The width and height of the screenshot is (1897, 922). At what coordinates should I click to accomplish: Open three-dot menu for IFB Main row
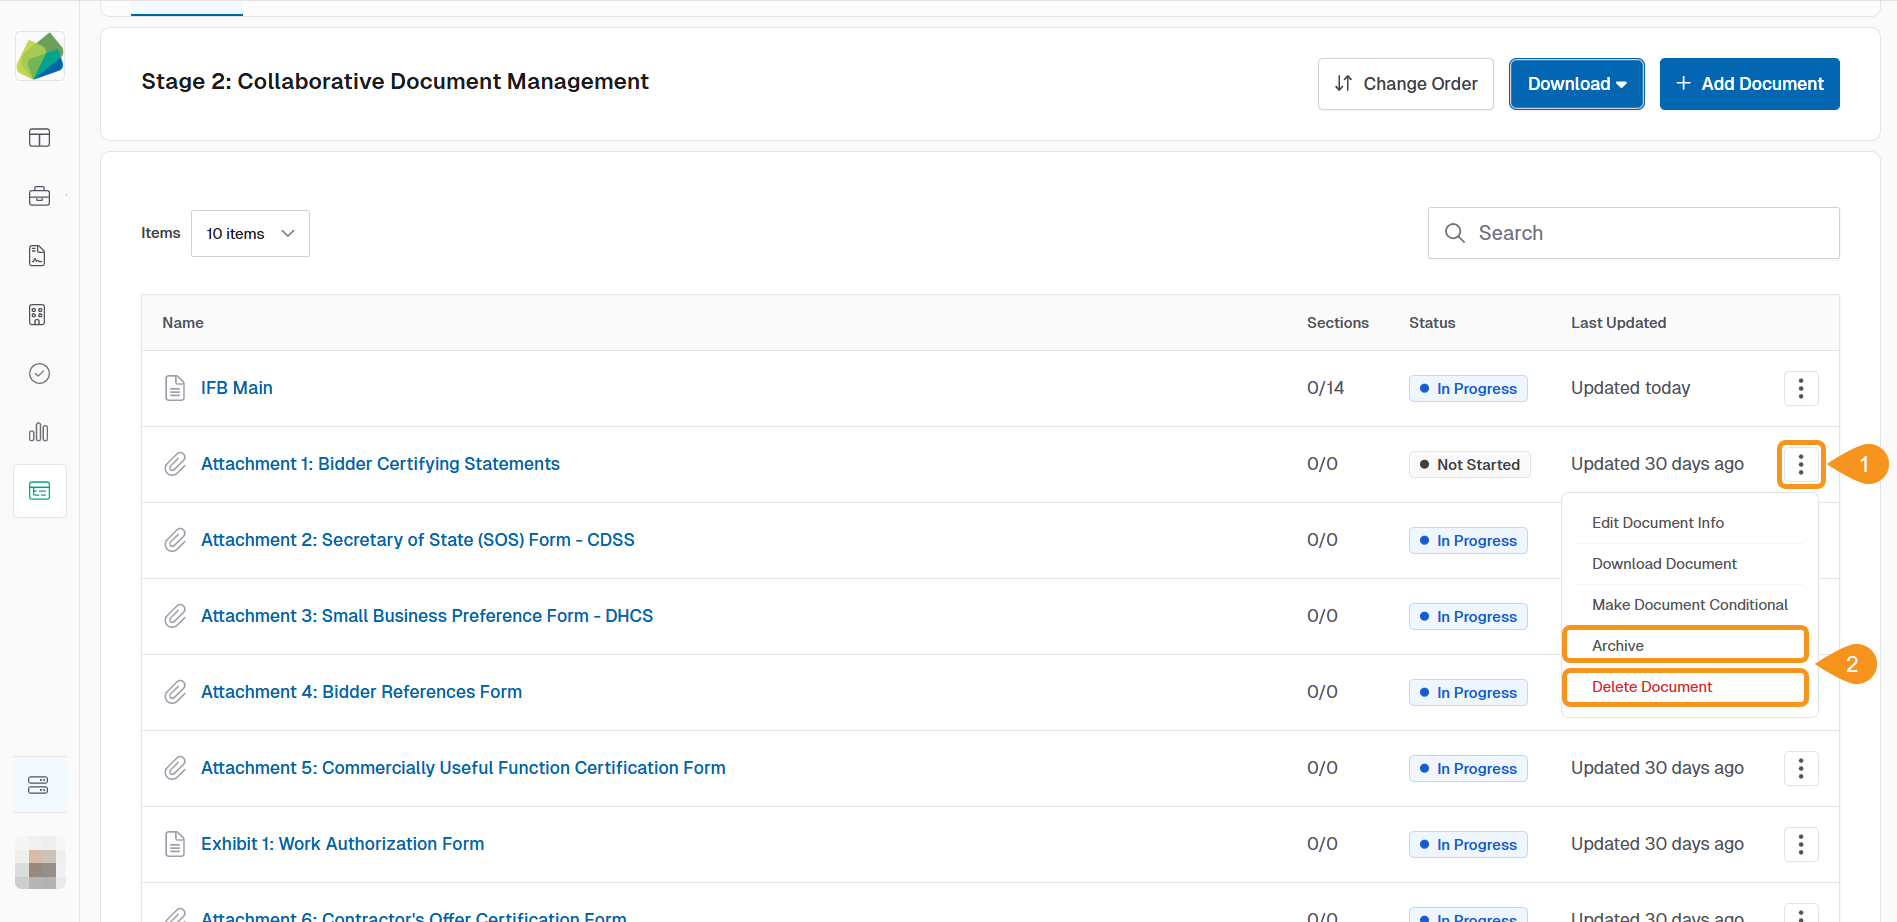click(x=1800, y=388)
